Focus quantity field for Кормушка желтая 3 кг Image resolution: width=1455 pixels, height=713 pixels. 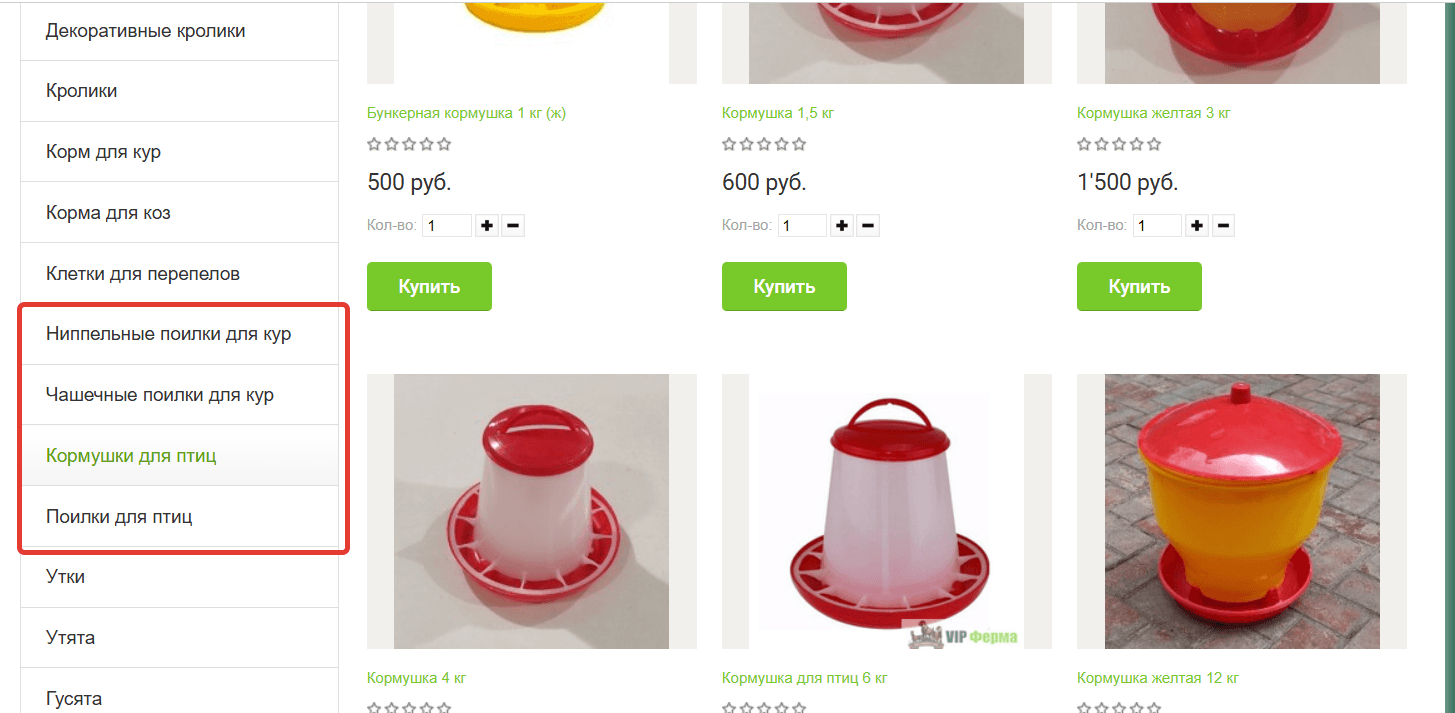pos(1157,226)
